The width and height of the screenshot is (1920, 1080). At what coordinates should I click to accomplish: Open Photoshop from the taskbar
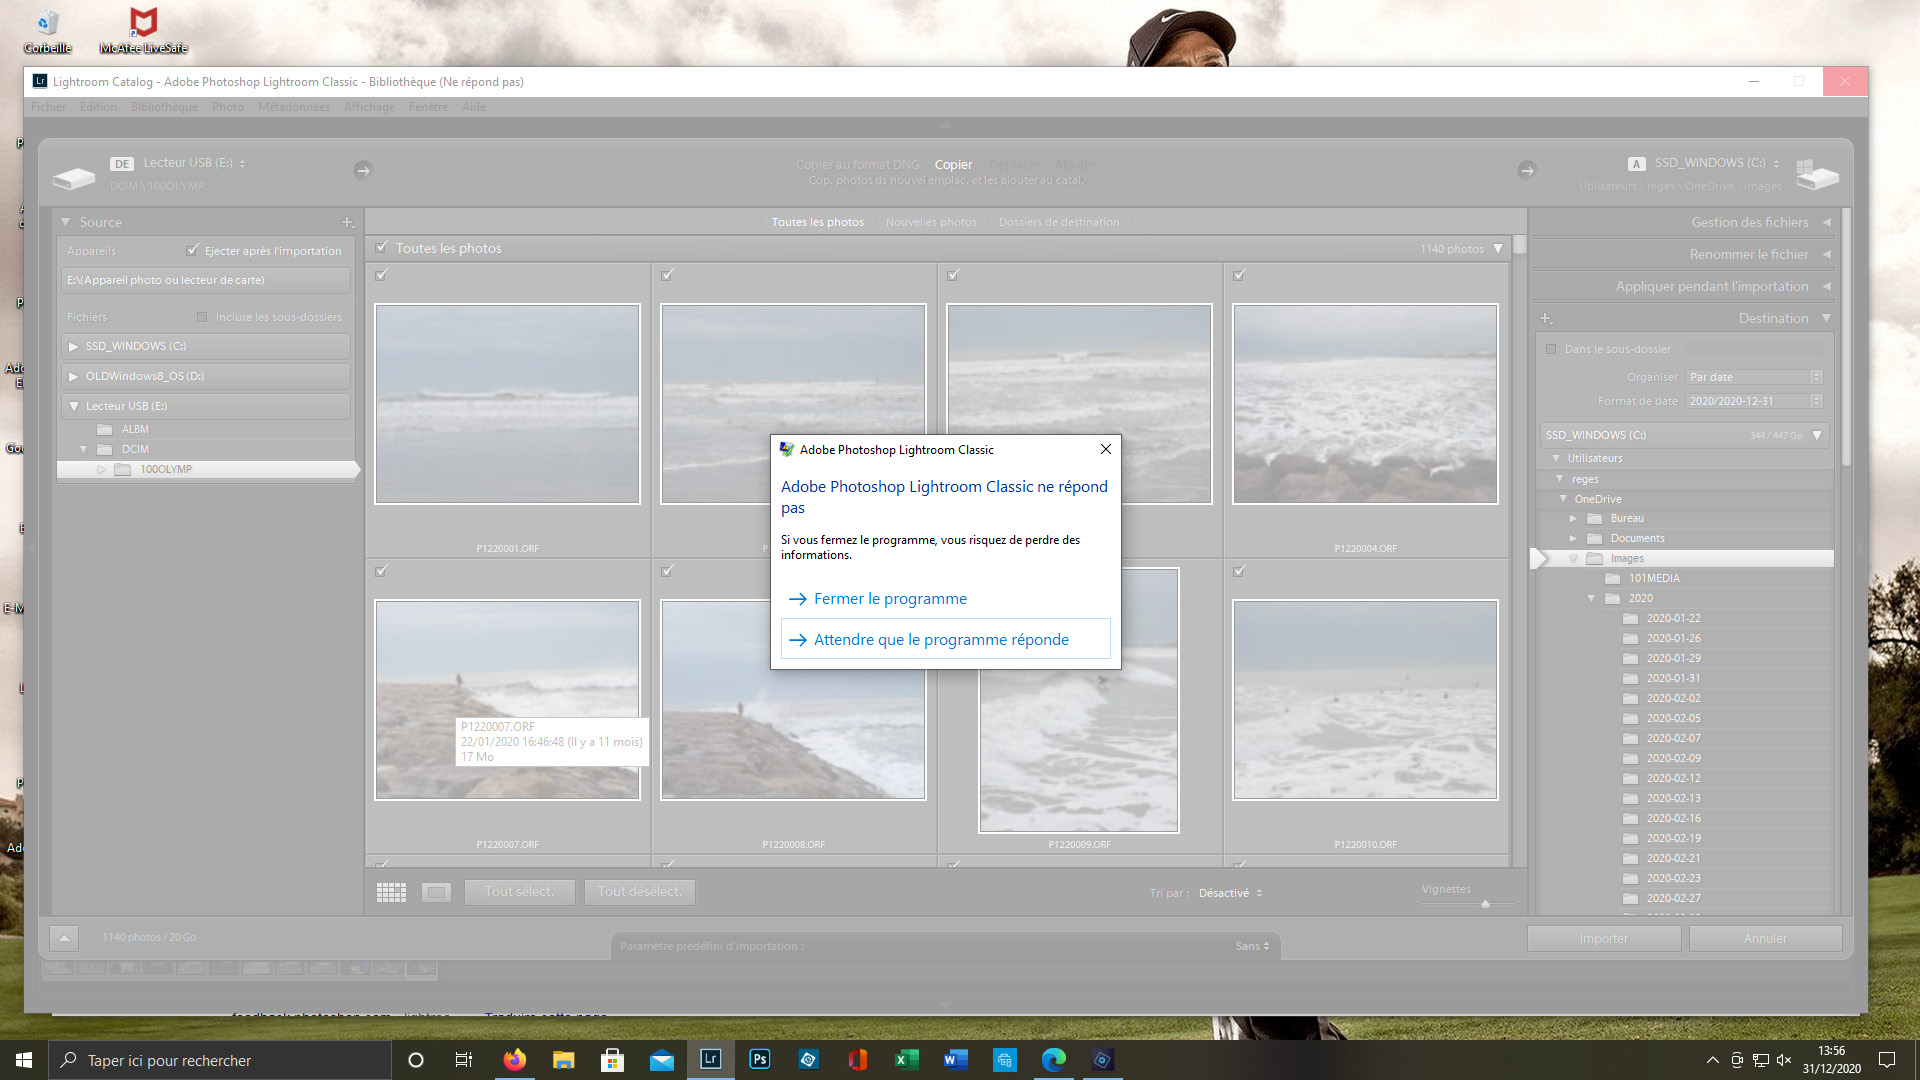[760, 1060]
